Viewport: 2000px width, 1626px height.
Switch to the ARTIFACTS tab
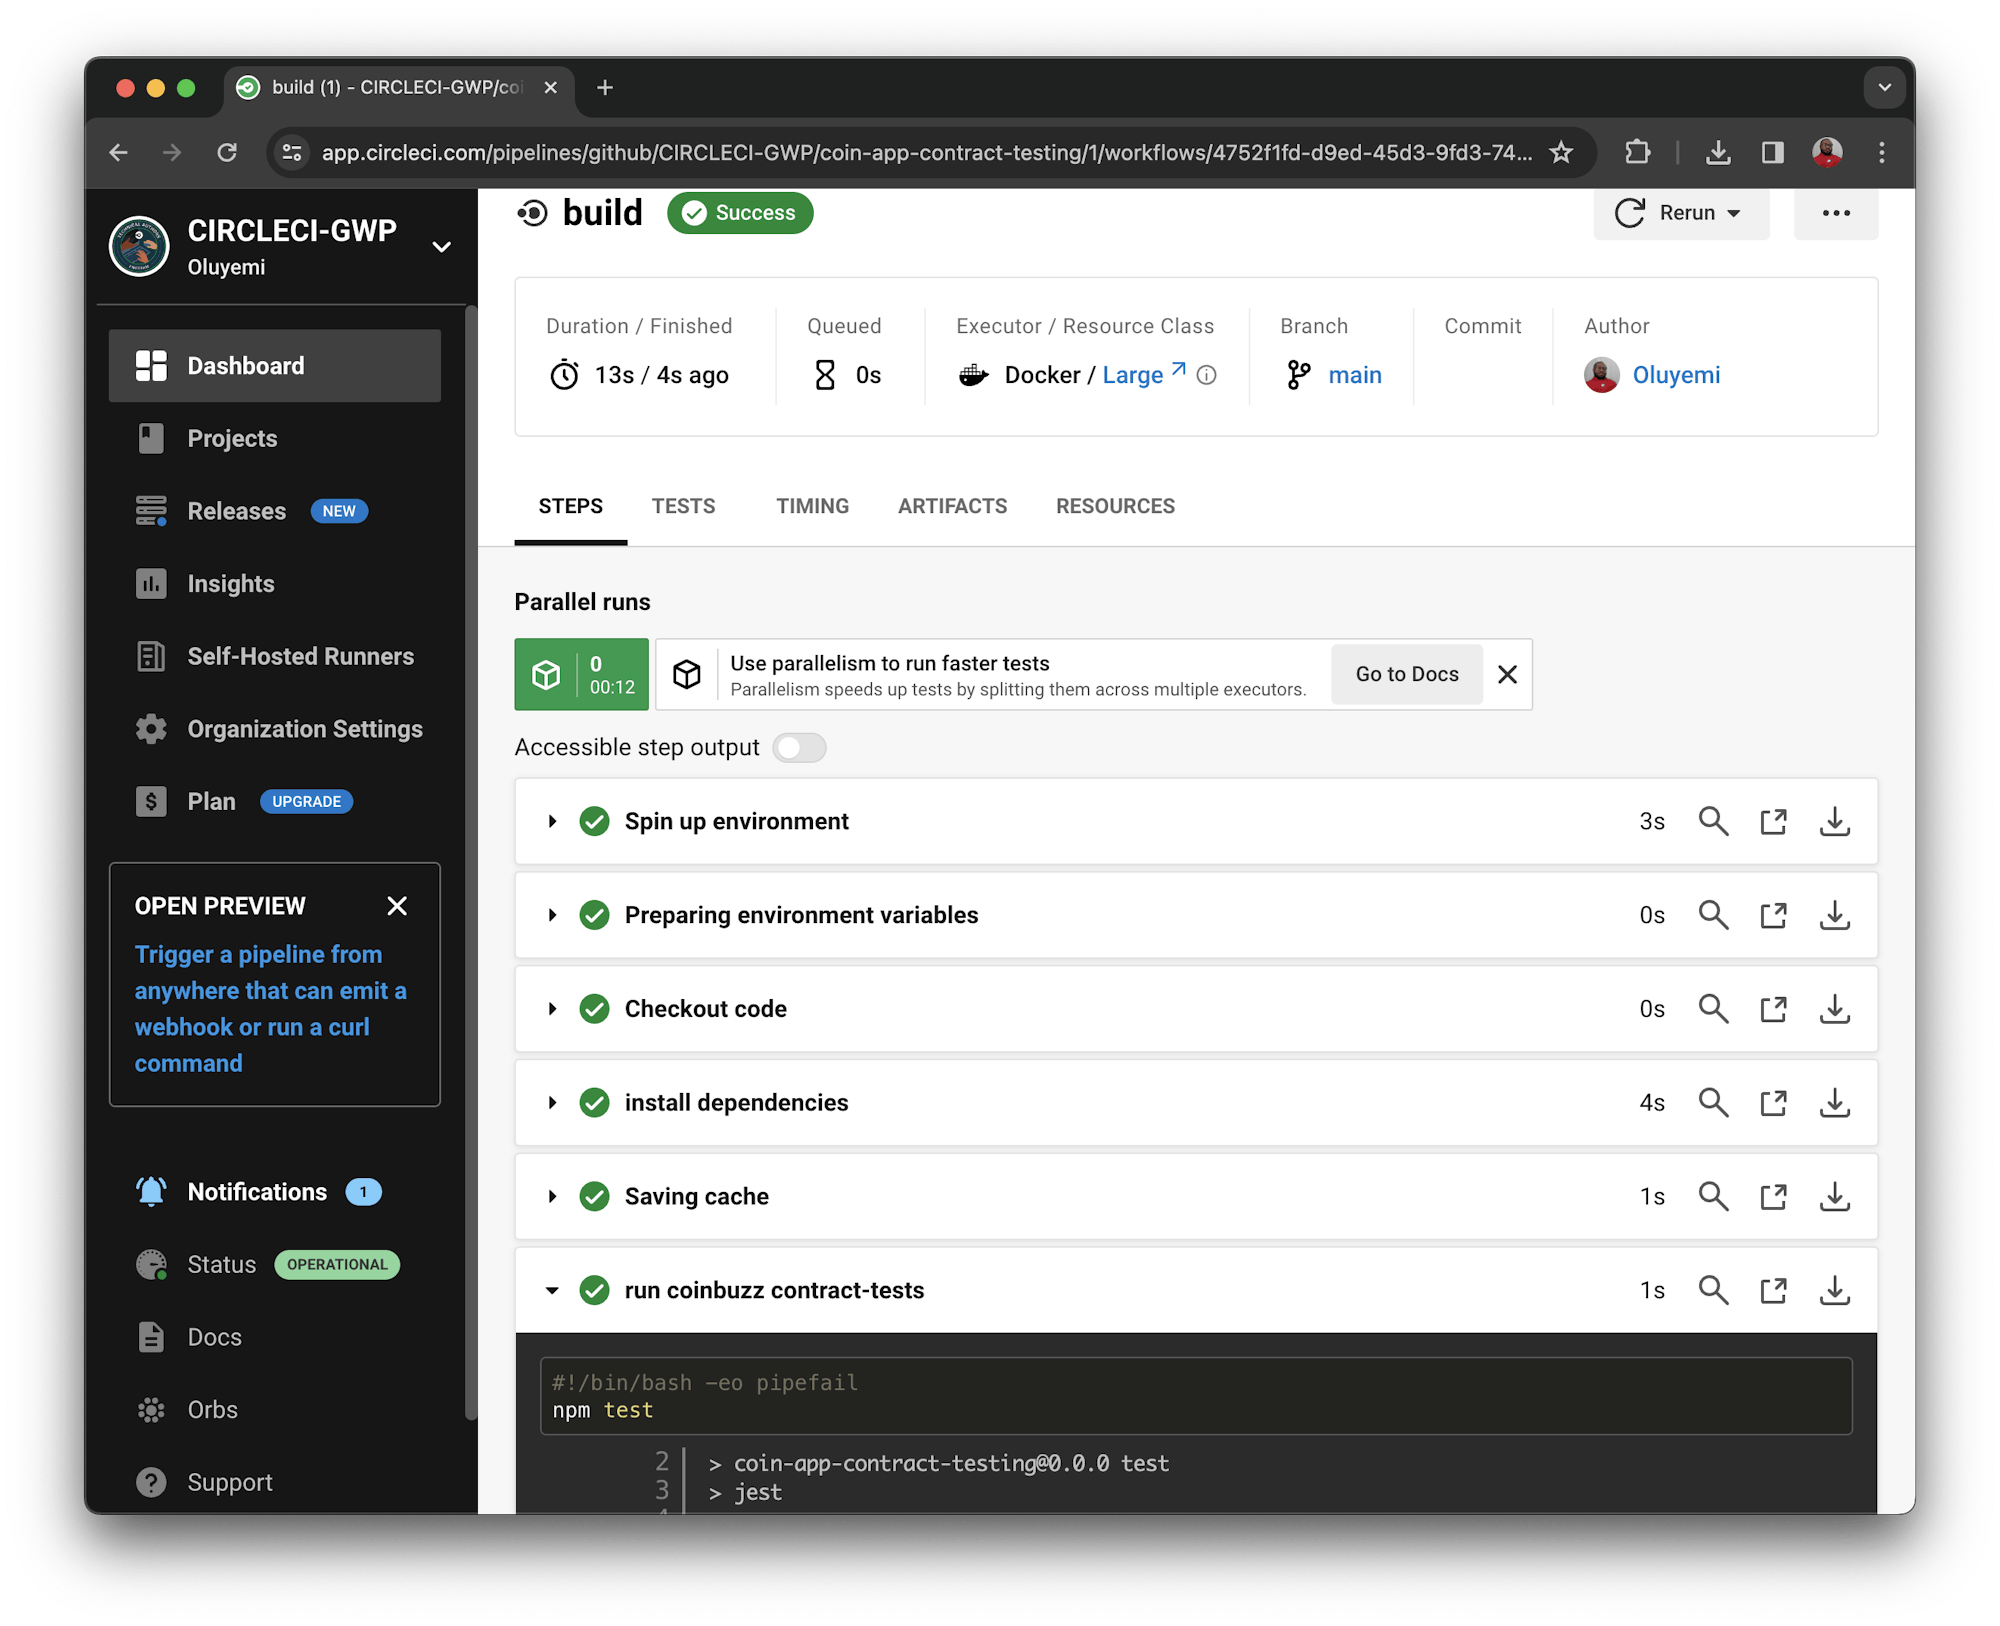click(951, 506)
